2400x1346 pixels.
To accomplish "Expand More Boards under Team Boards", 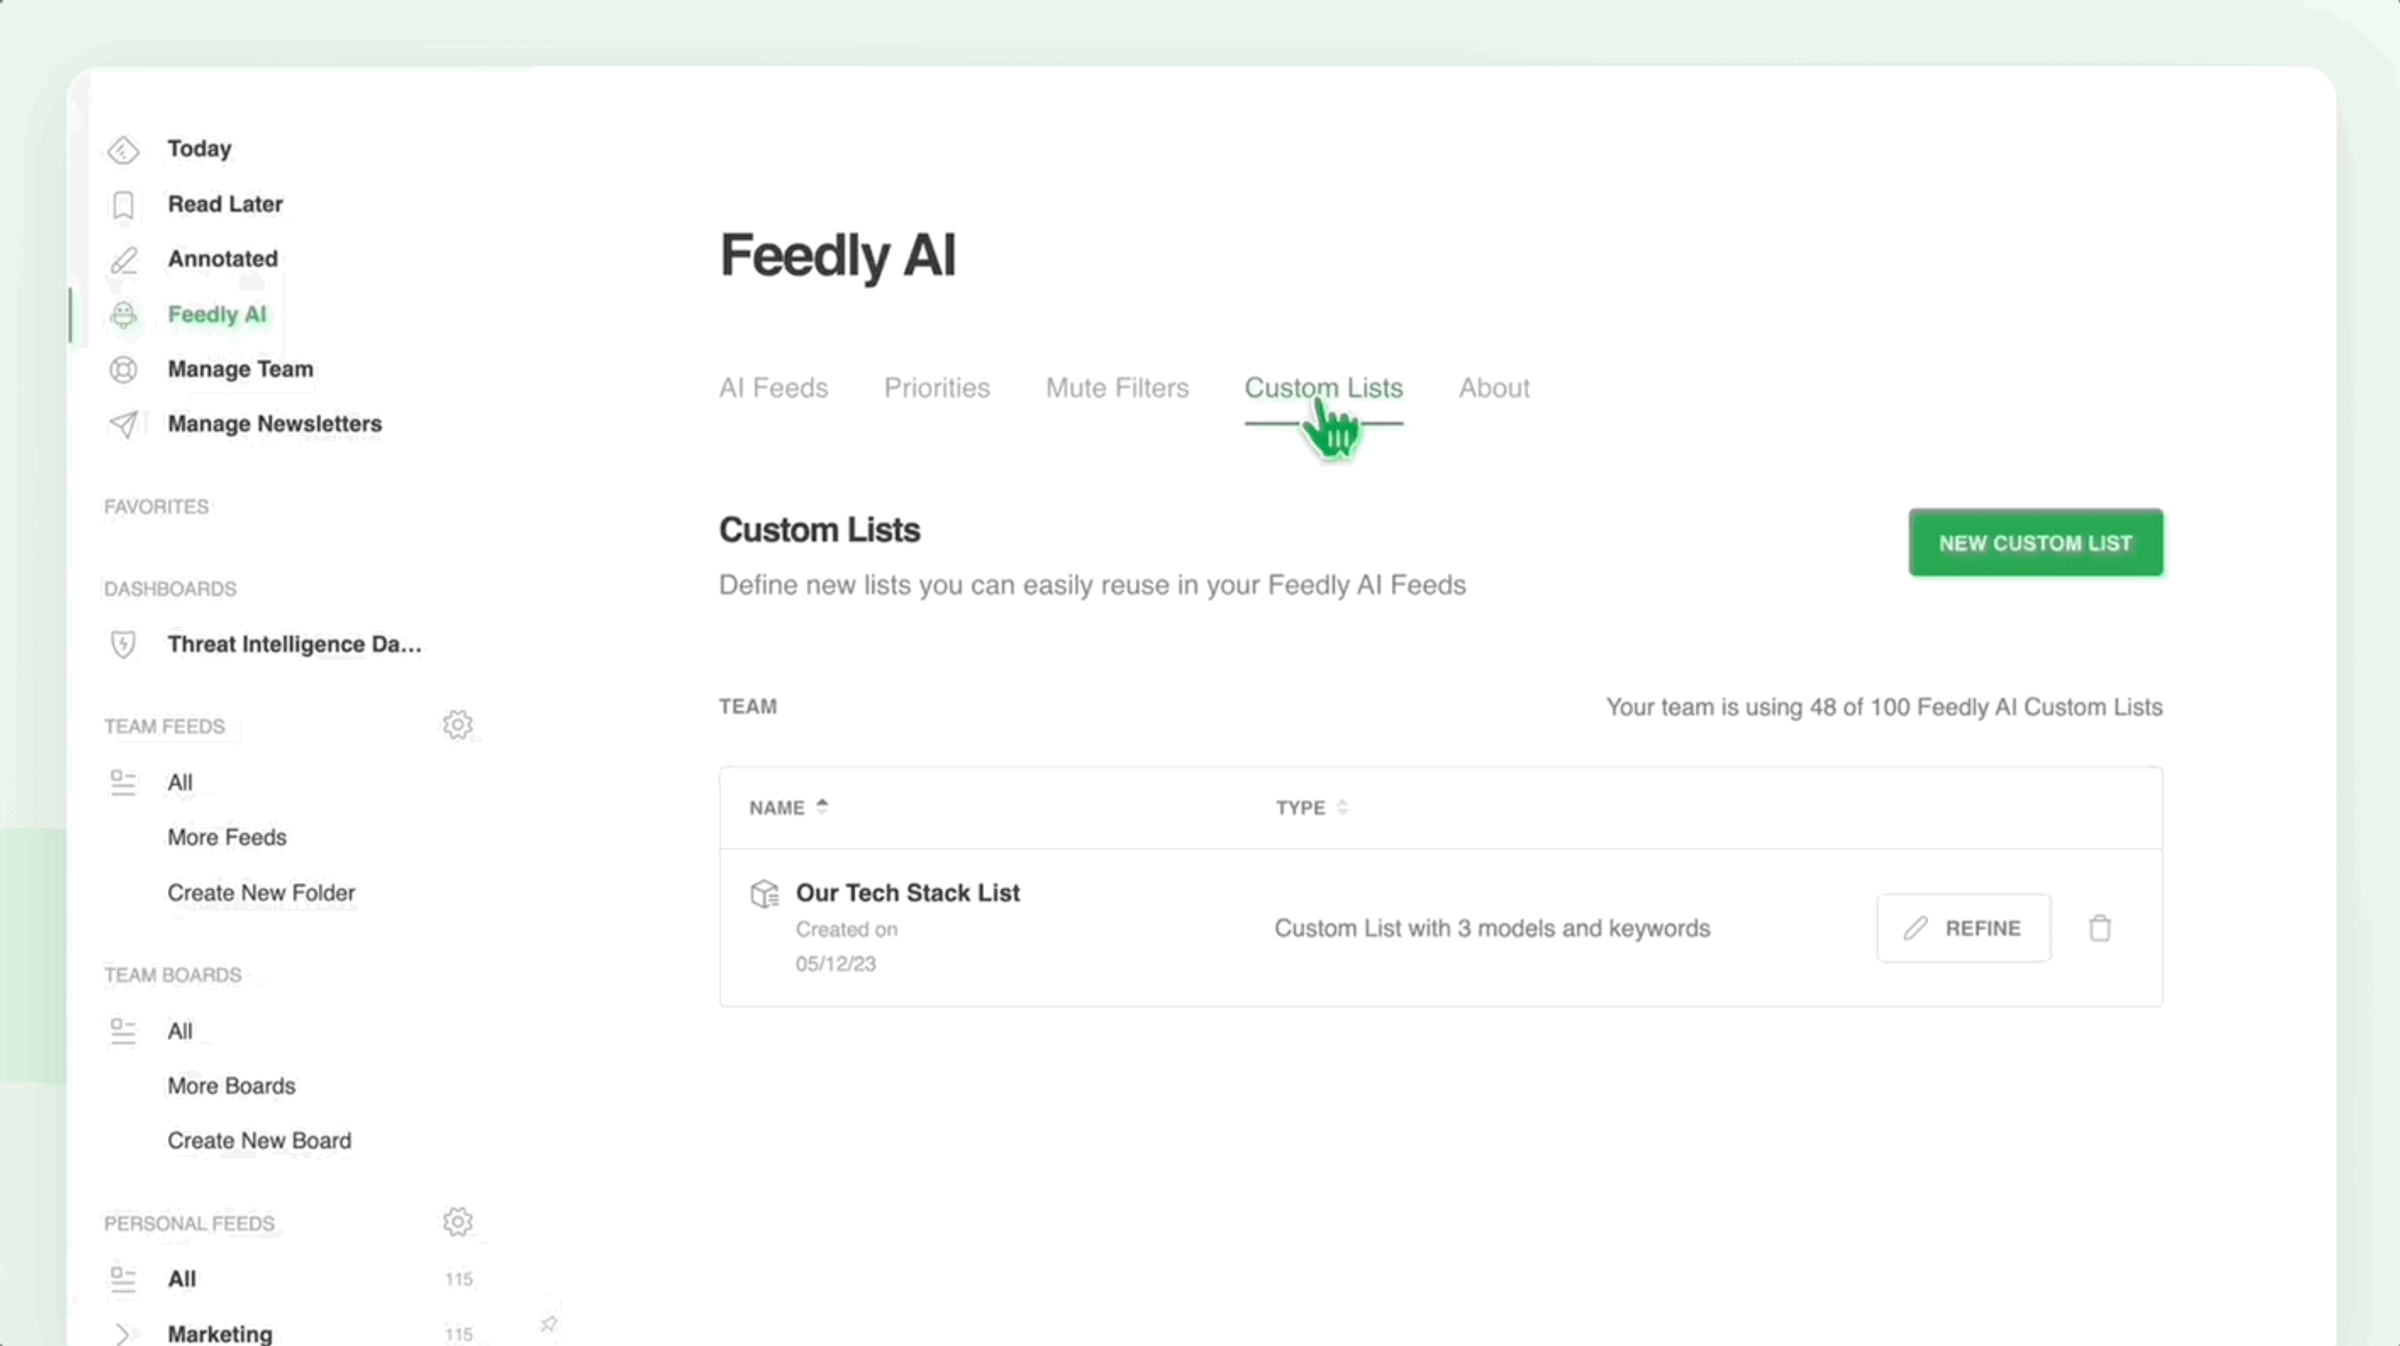I will pos(231,1086).
